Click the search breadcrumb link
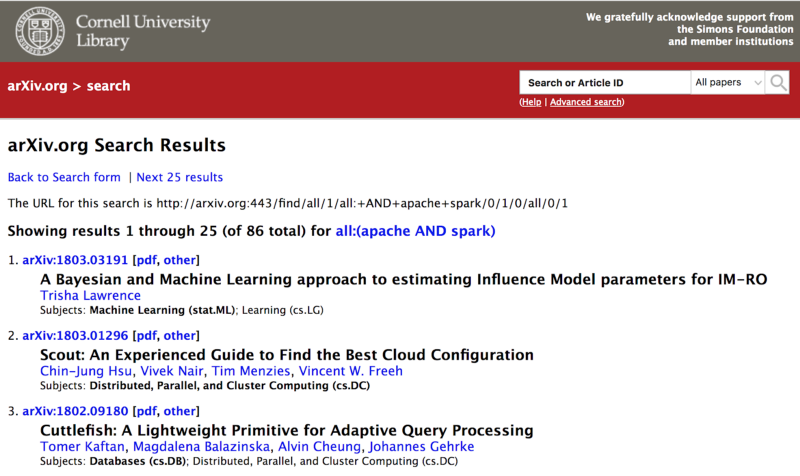800x476 pixels. (108, 86)
